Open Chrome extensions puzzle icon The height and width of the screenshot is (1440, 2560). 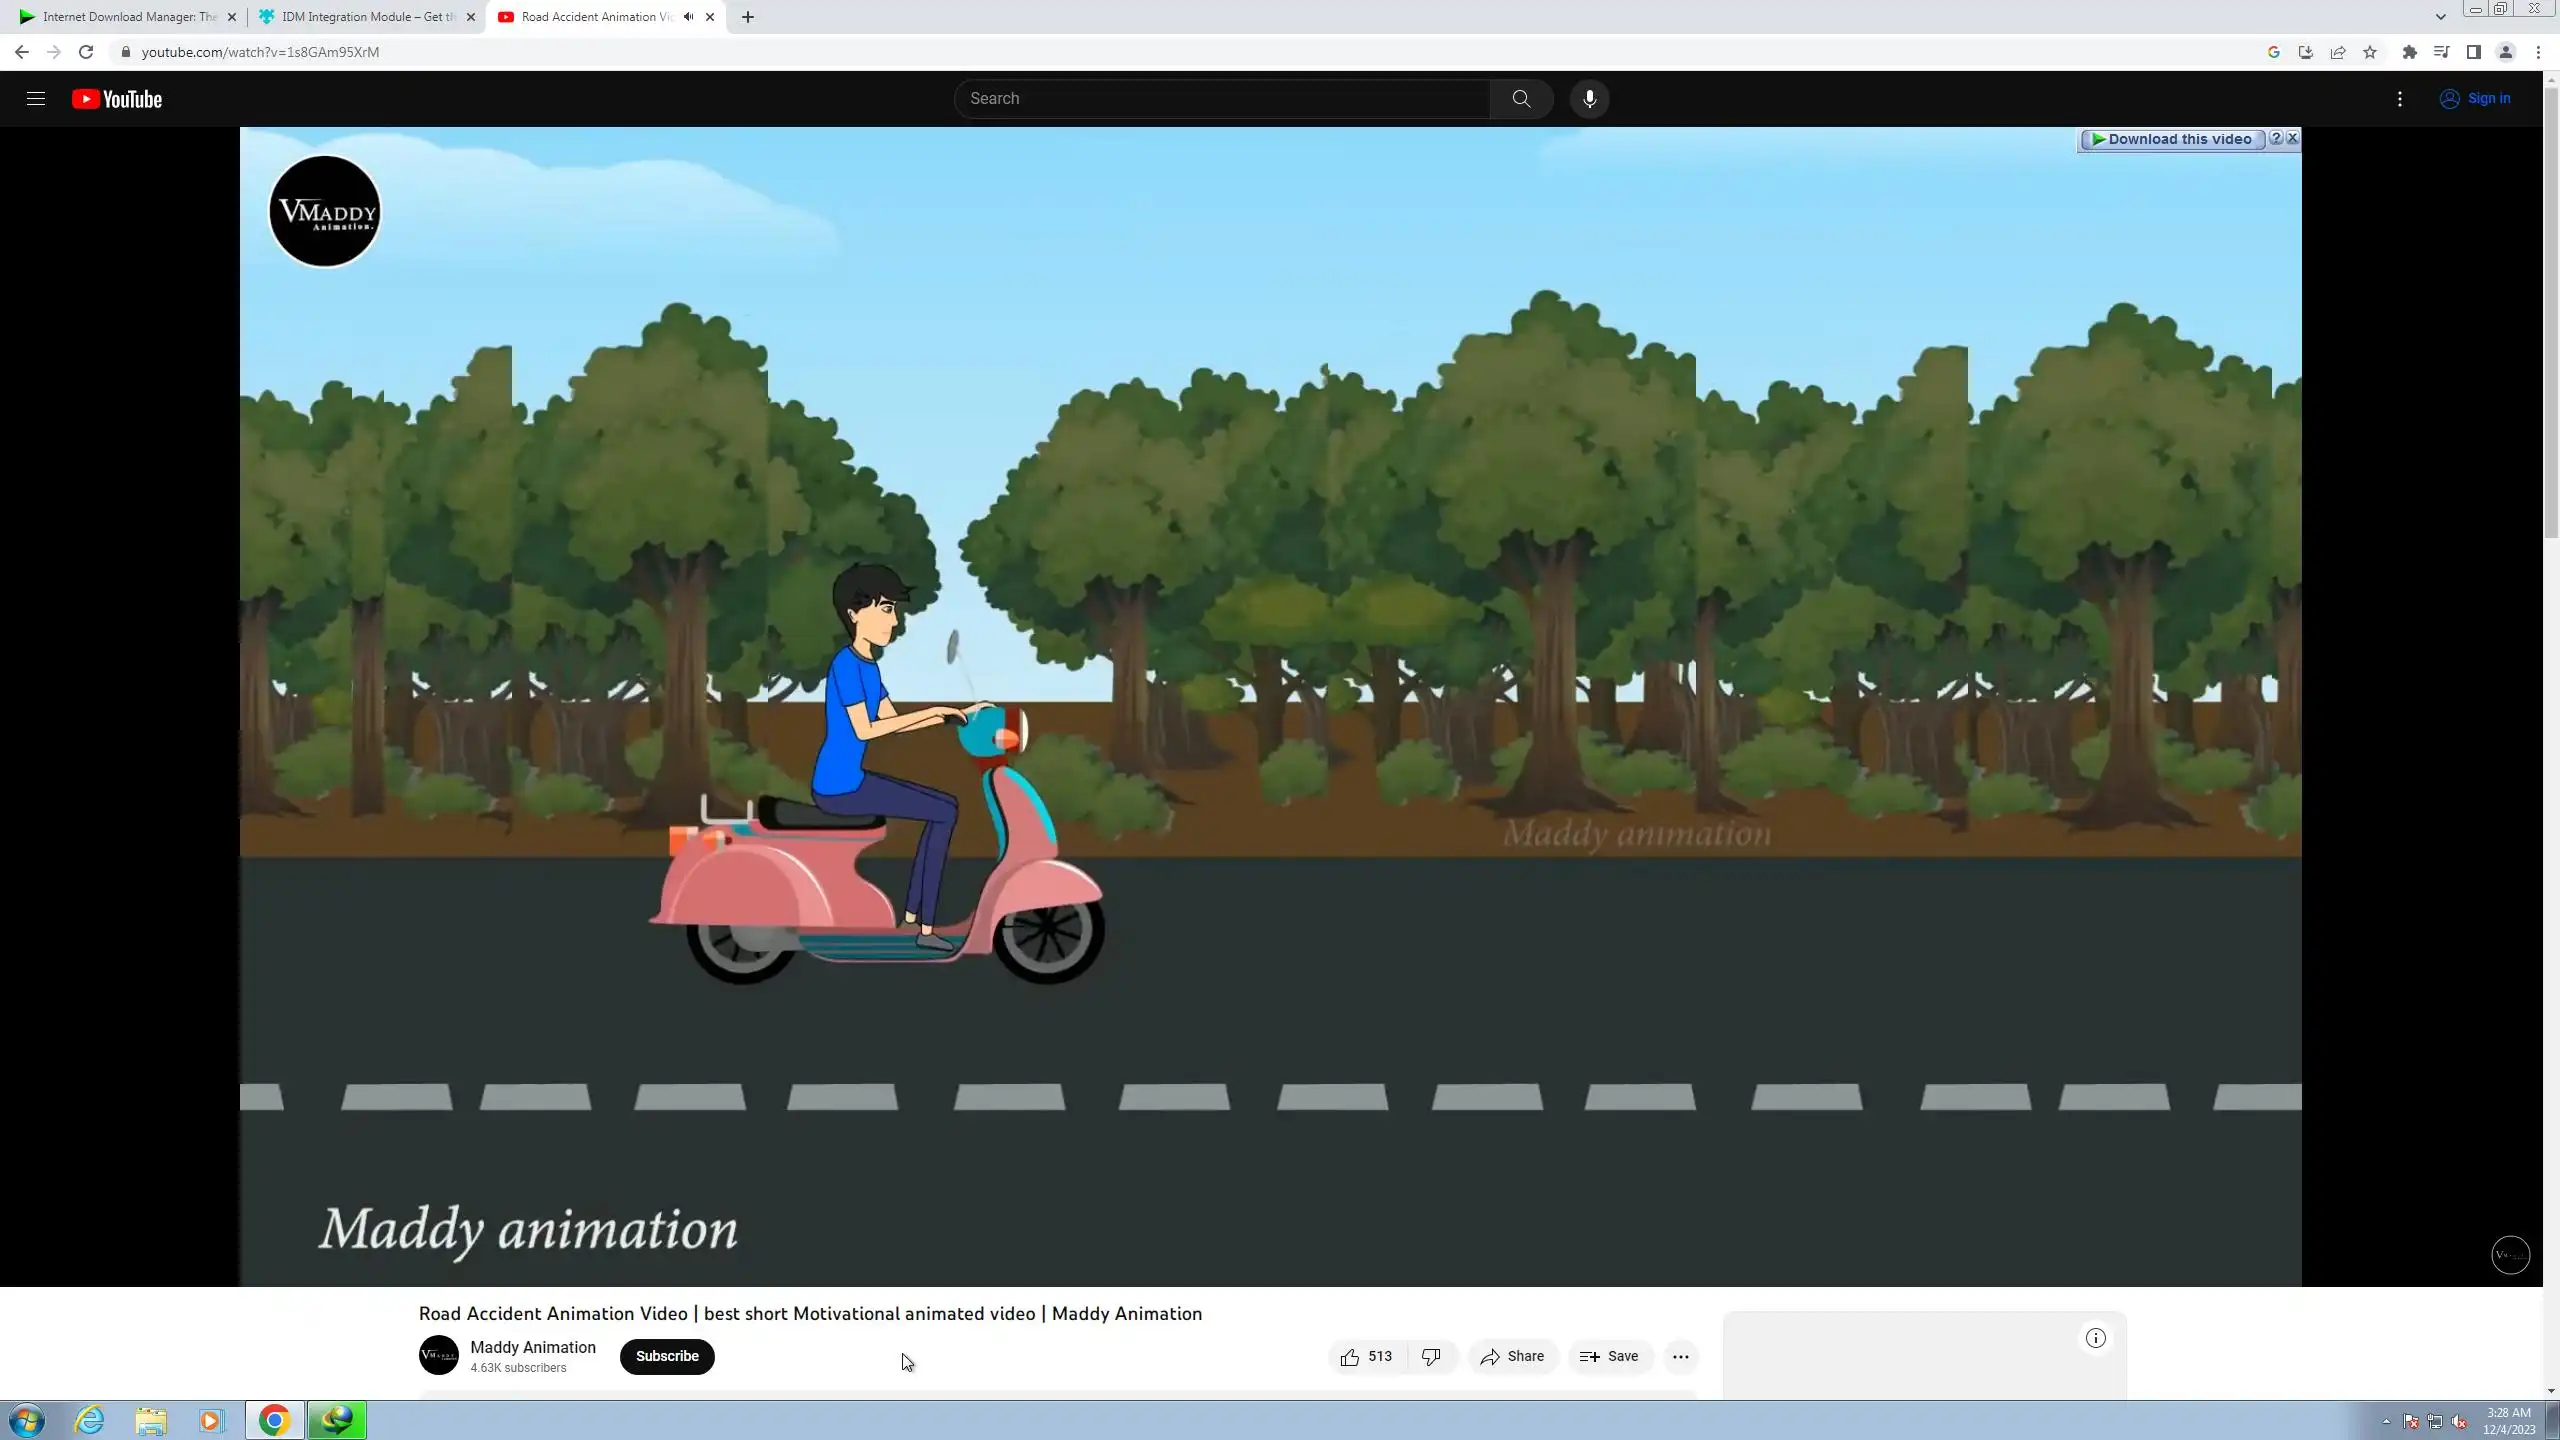[2410, 52]
